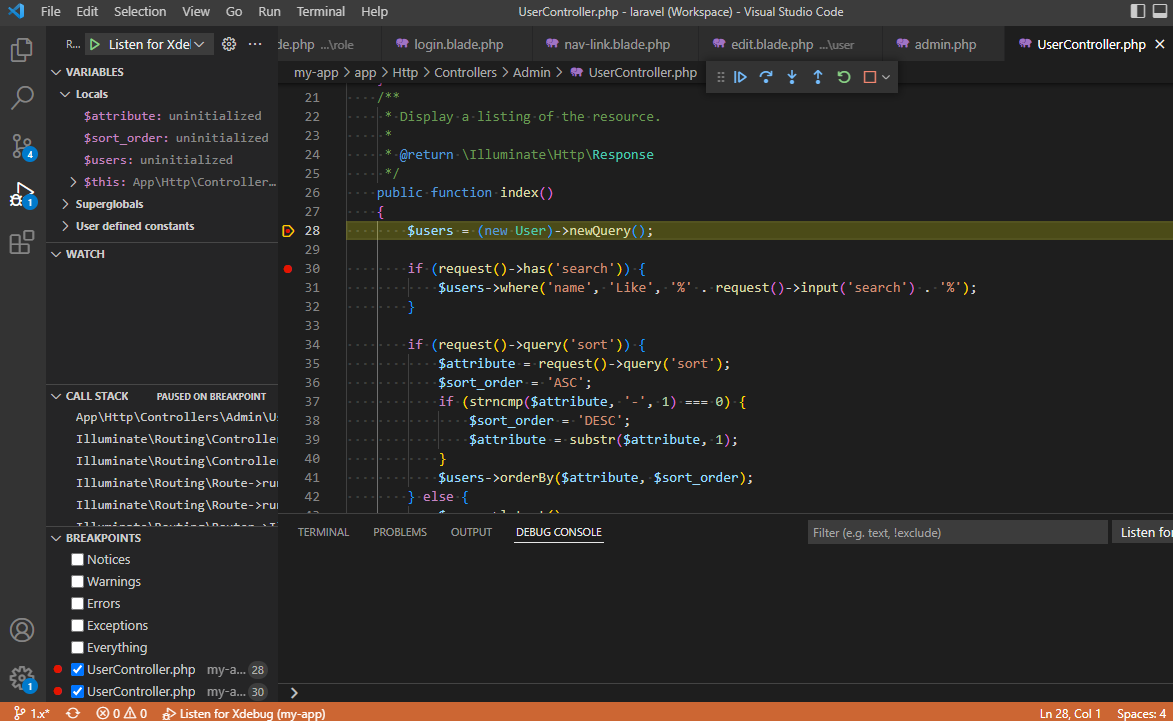This screenshot has height=721, width=1173.
Task: Expand User defined constants group
Action: pos(65,226)
